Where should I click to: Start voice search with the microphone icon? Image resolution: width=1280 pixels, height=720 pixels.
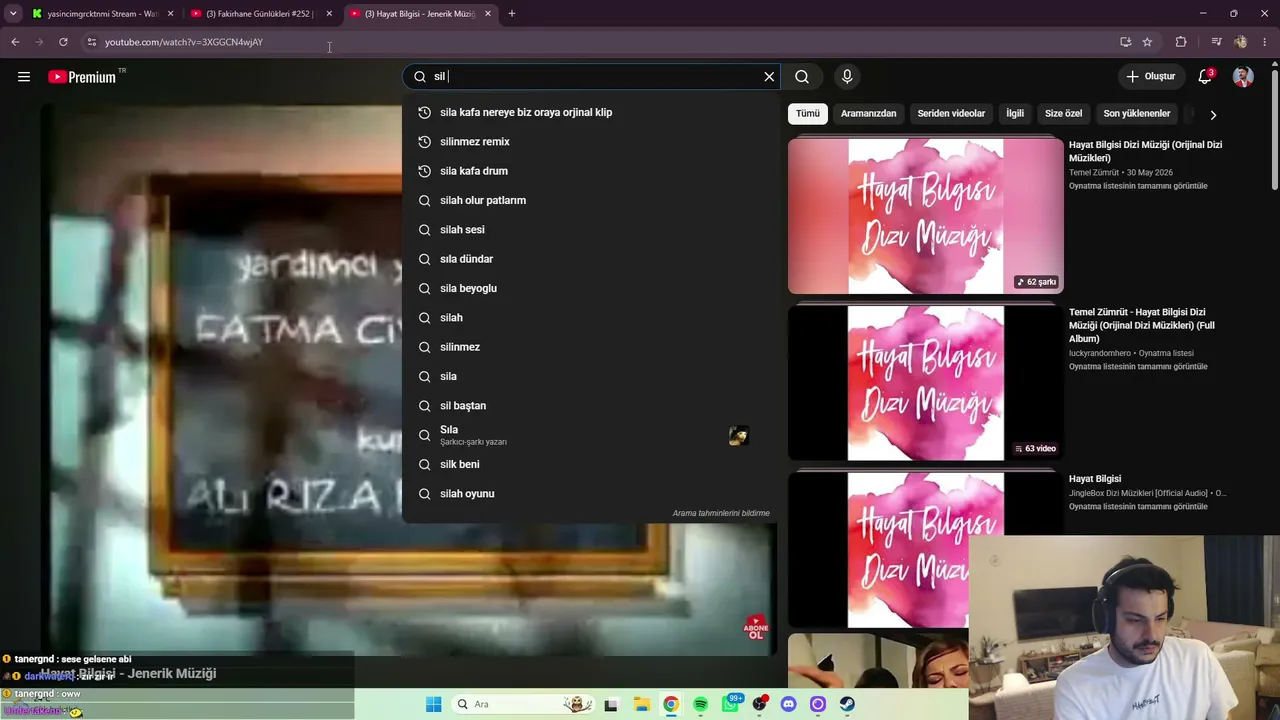847,77
